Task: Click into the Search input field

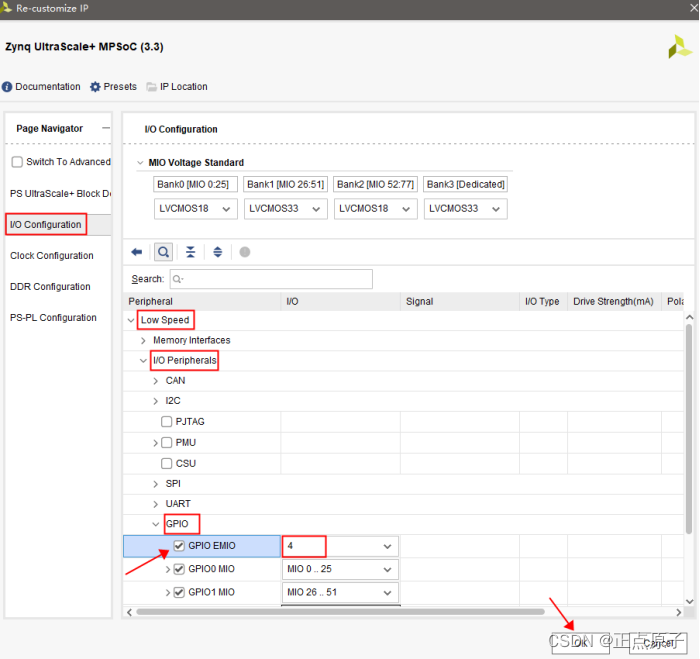Action: [271, 279]
